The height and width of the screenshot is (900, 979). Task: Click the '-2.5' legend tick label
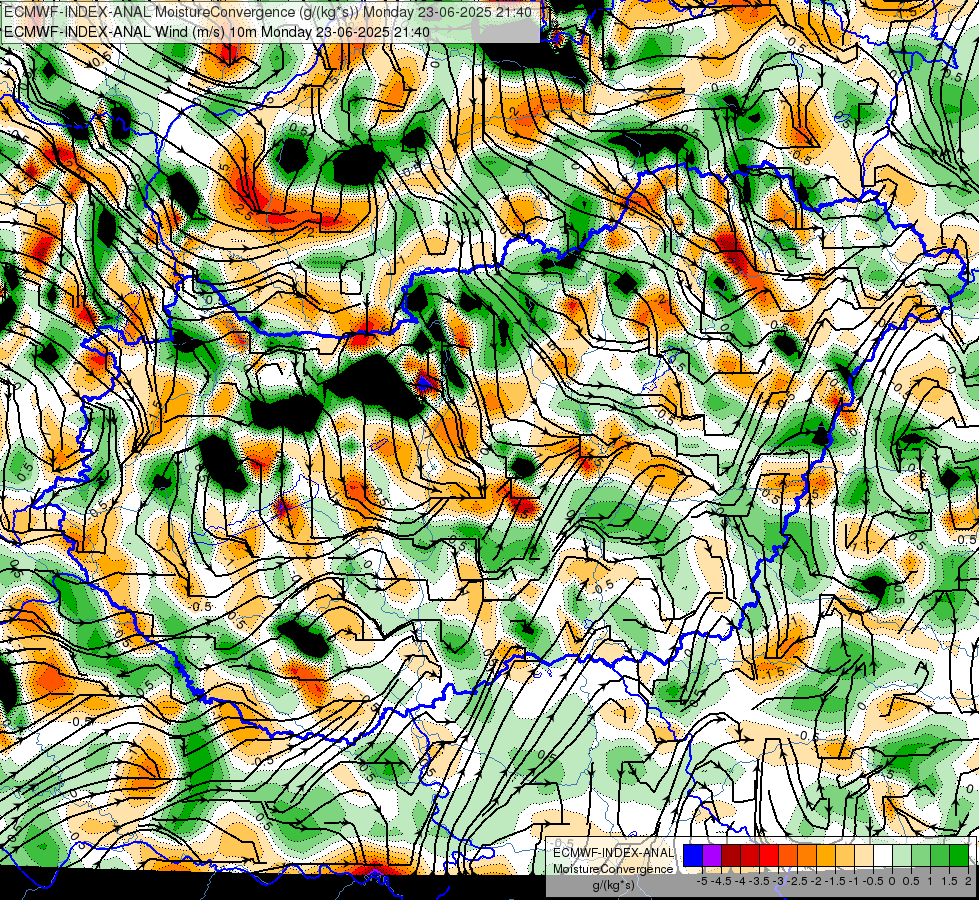coord(797,881)
